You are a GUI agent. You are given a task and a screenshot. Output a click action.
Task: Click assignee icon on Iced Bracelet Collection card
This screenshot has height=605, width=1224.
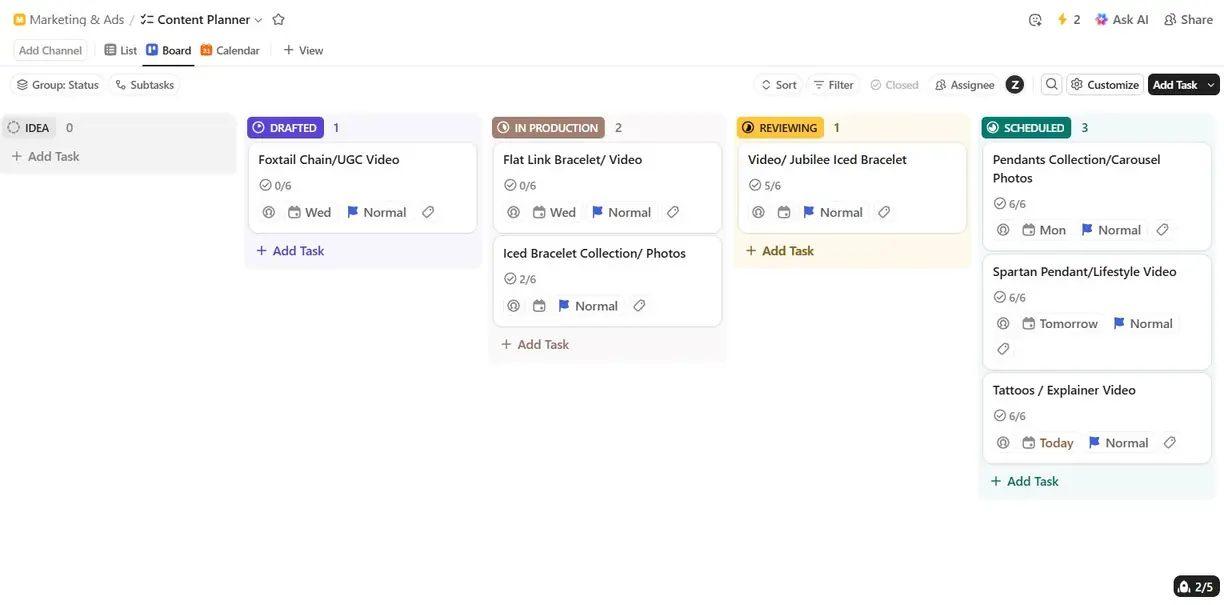[x=513, y=306]
